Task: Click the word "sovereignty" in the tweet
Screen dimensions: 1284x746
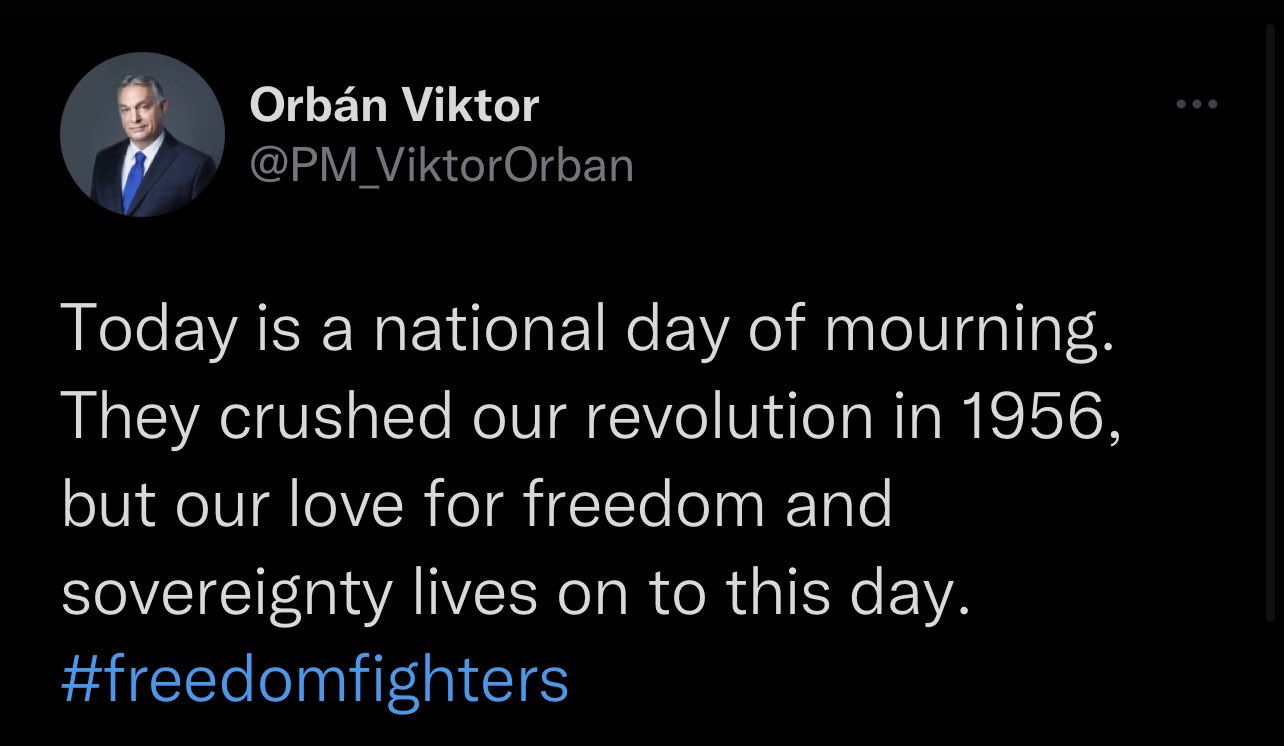Action: pos(226,594)
